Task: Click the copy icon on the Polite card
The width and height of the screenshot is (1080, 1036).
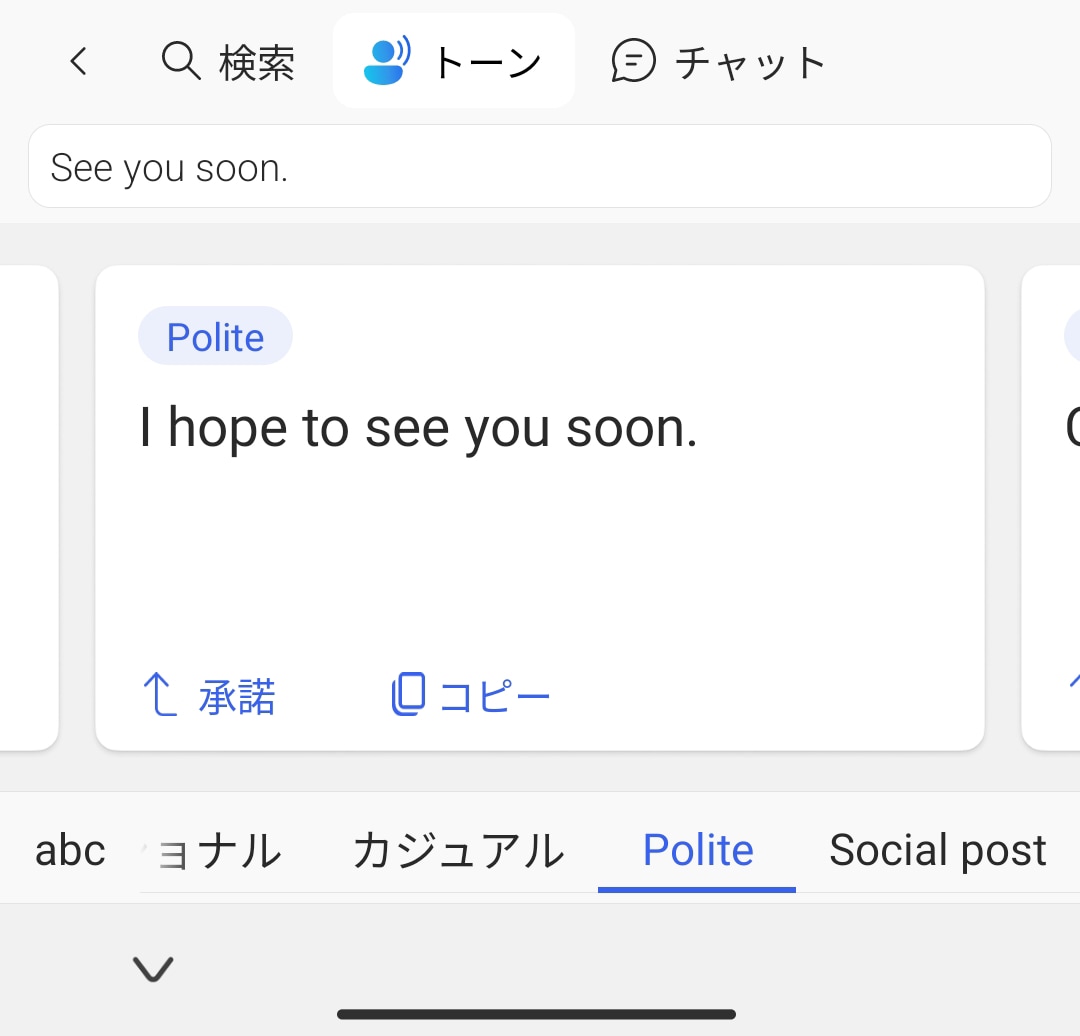Action: (x=408, y=695)
